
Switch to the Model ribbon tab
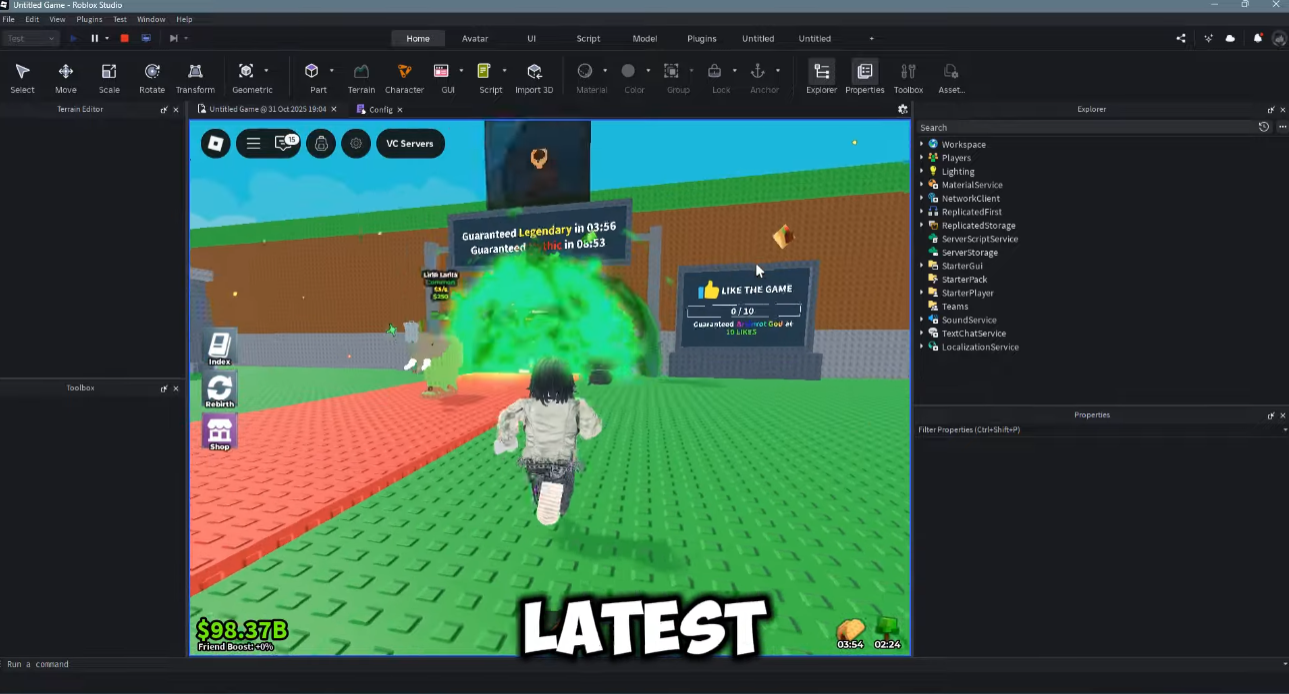tap(644, 39)
